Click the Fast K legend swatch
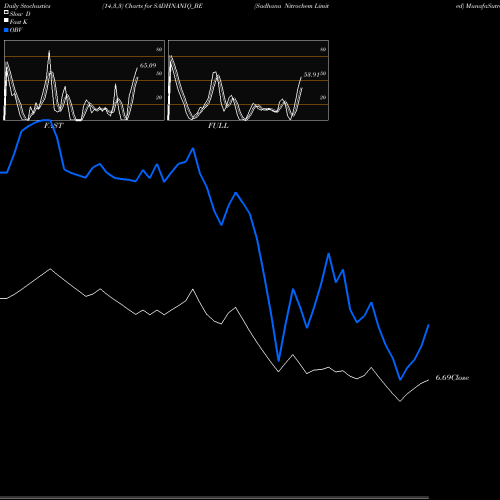This screenshot has width=500, height=500. [x=6, y=20]
